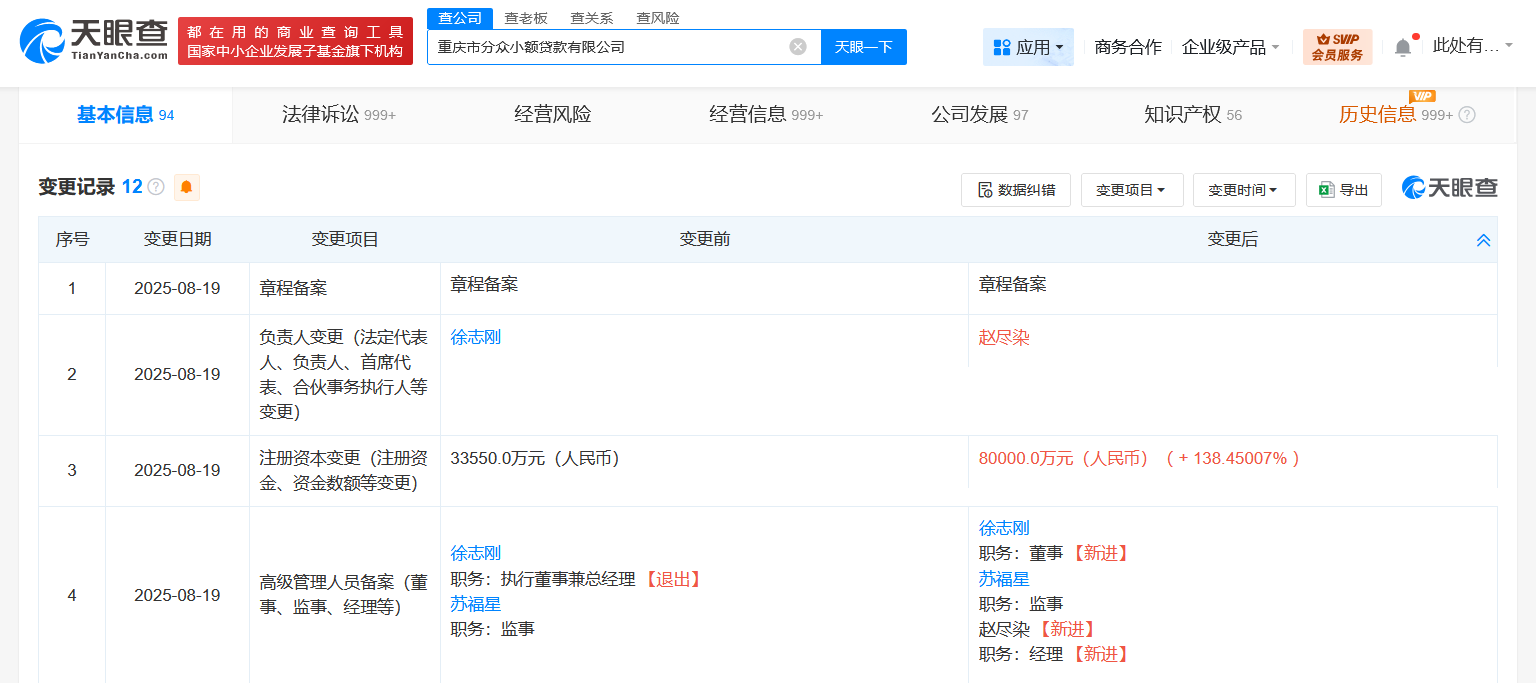1536x683 pixels.
Task: Click the question mark beside 历史信息
Action: (1466, 115)
